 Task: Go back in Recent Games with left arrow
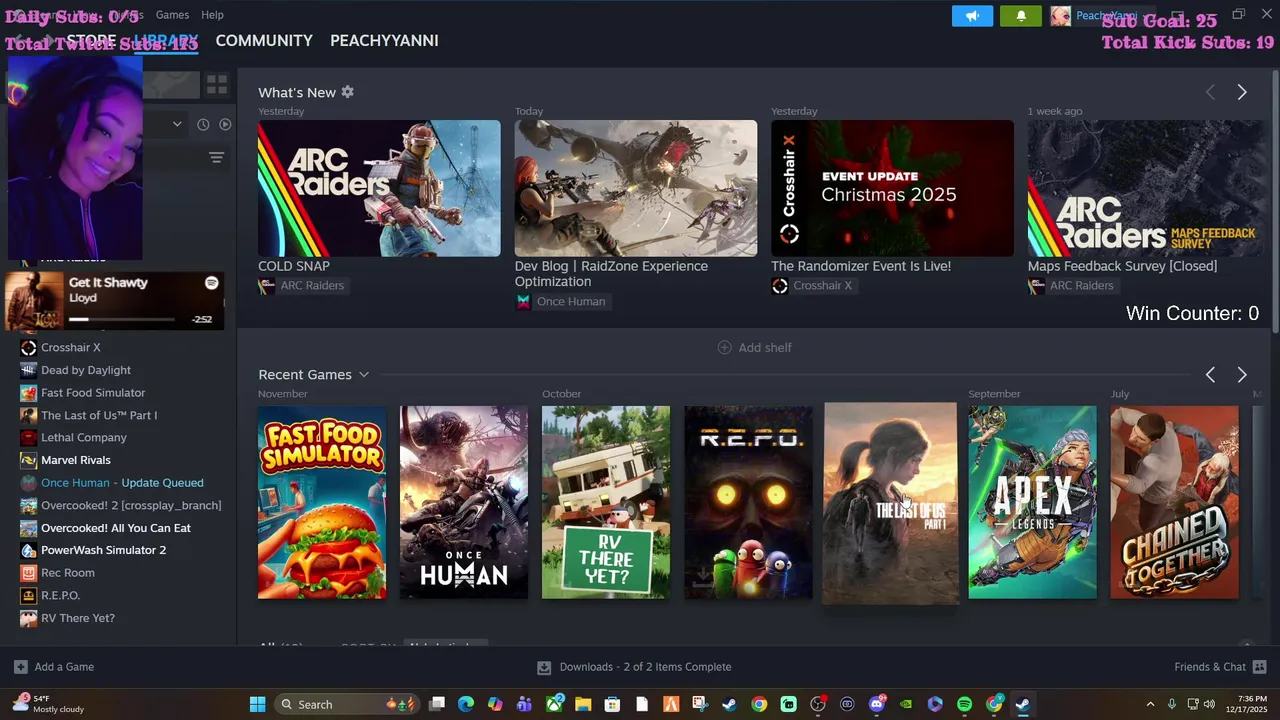1210,375
